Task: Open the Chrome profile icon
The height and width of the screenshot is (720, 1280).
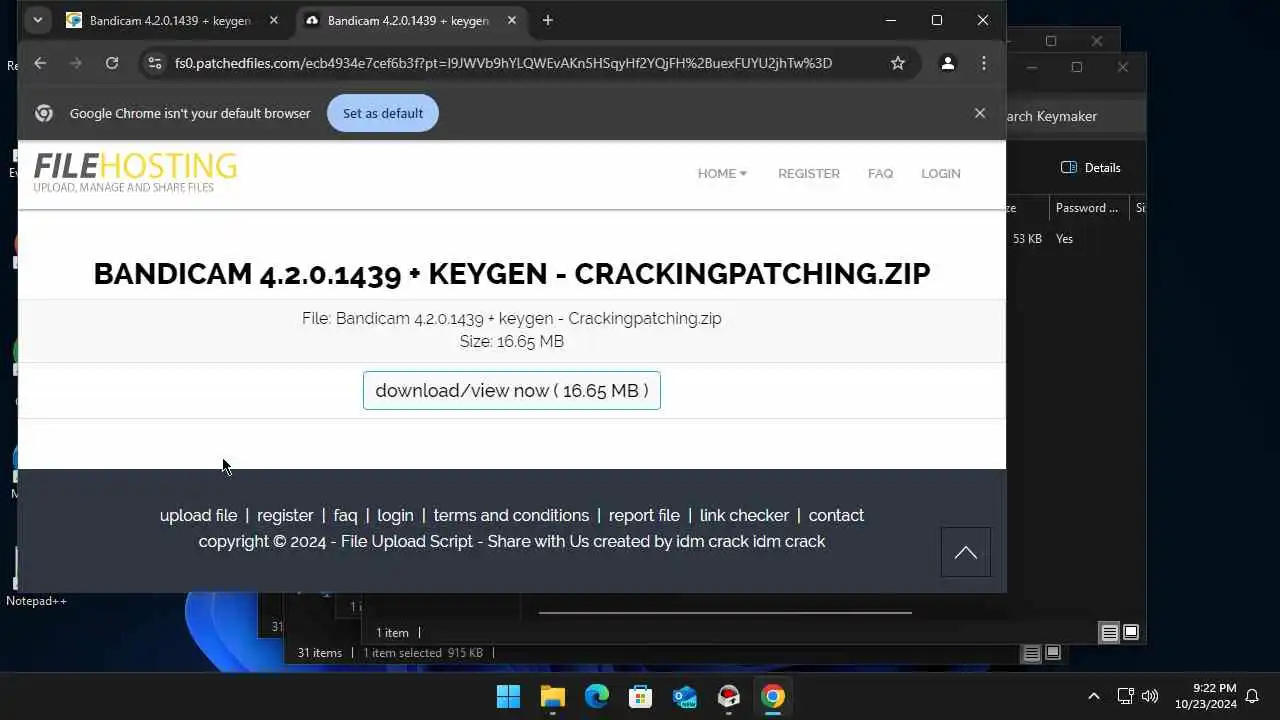Action: click(x=947, y=63)
